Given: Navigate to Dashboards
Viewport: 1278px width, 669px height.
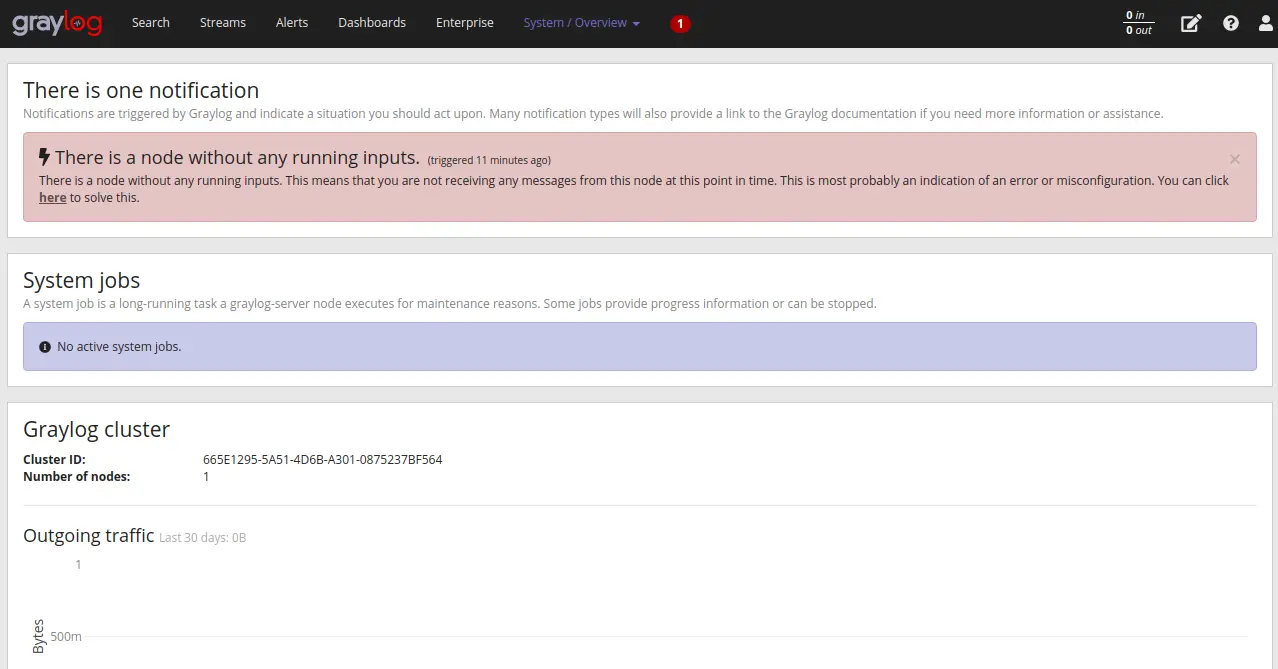Looking at the screenshot, I should 372,23.
